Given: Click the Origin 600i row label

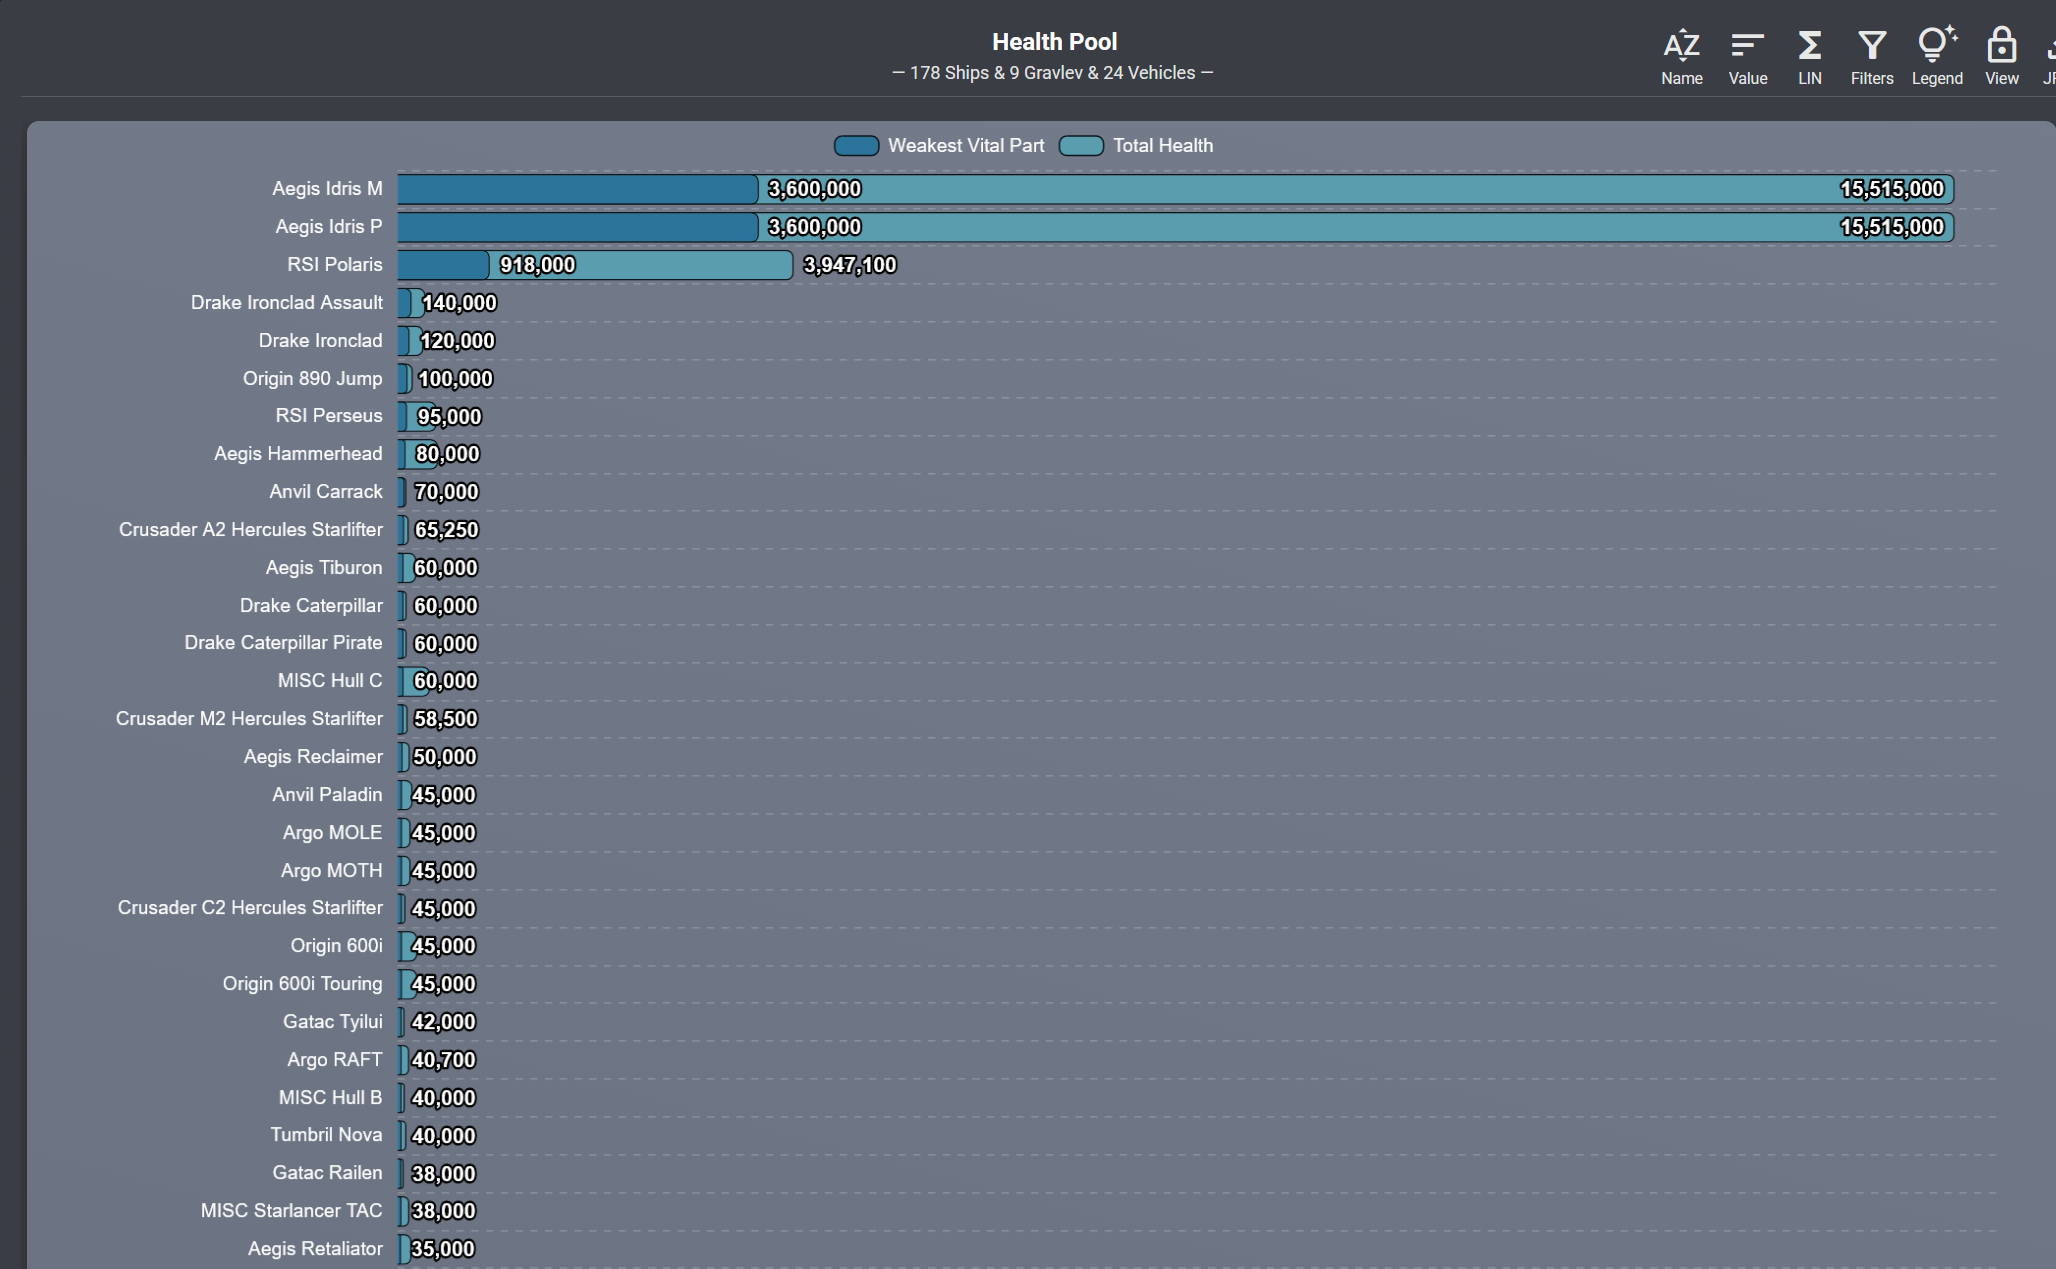Looking at the screenshot, I should click(336, 946).
